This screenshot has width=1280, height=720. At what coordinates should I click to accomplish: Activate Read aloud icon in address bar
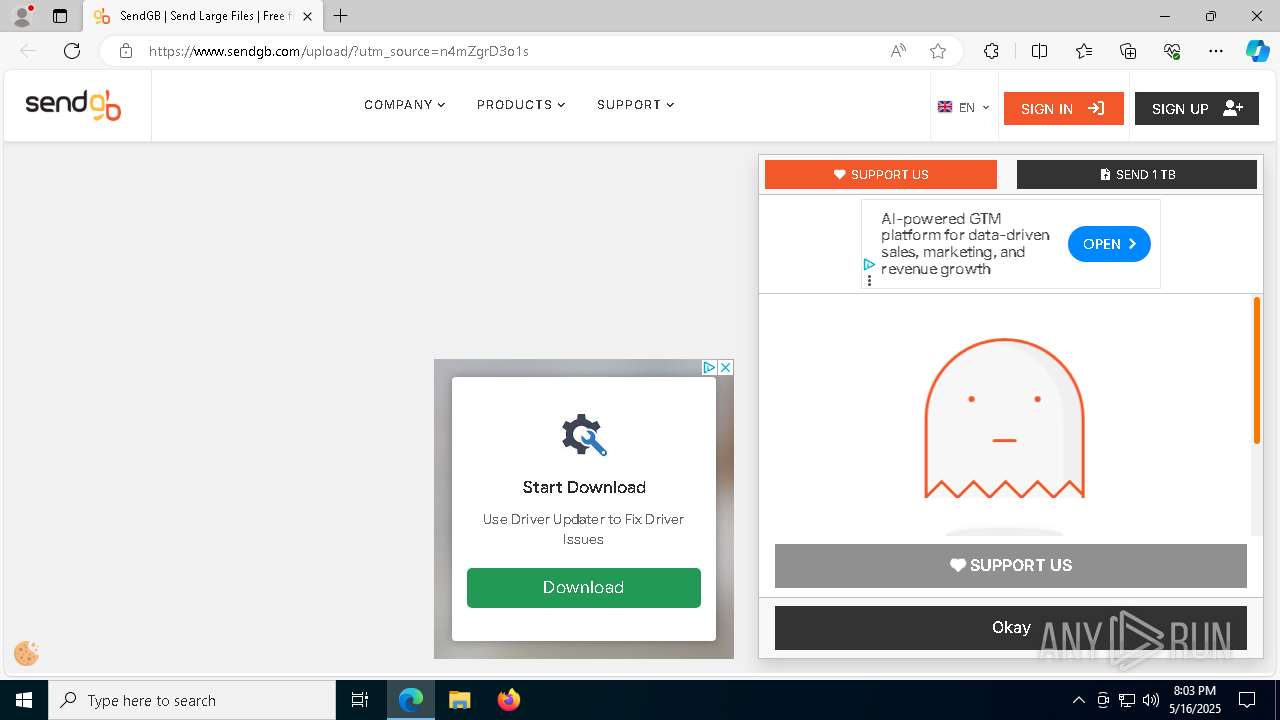[898, 51]
